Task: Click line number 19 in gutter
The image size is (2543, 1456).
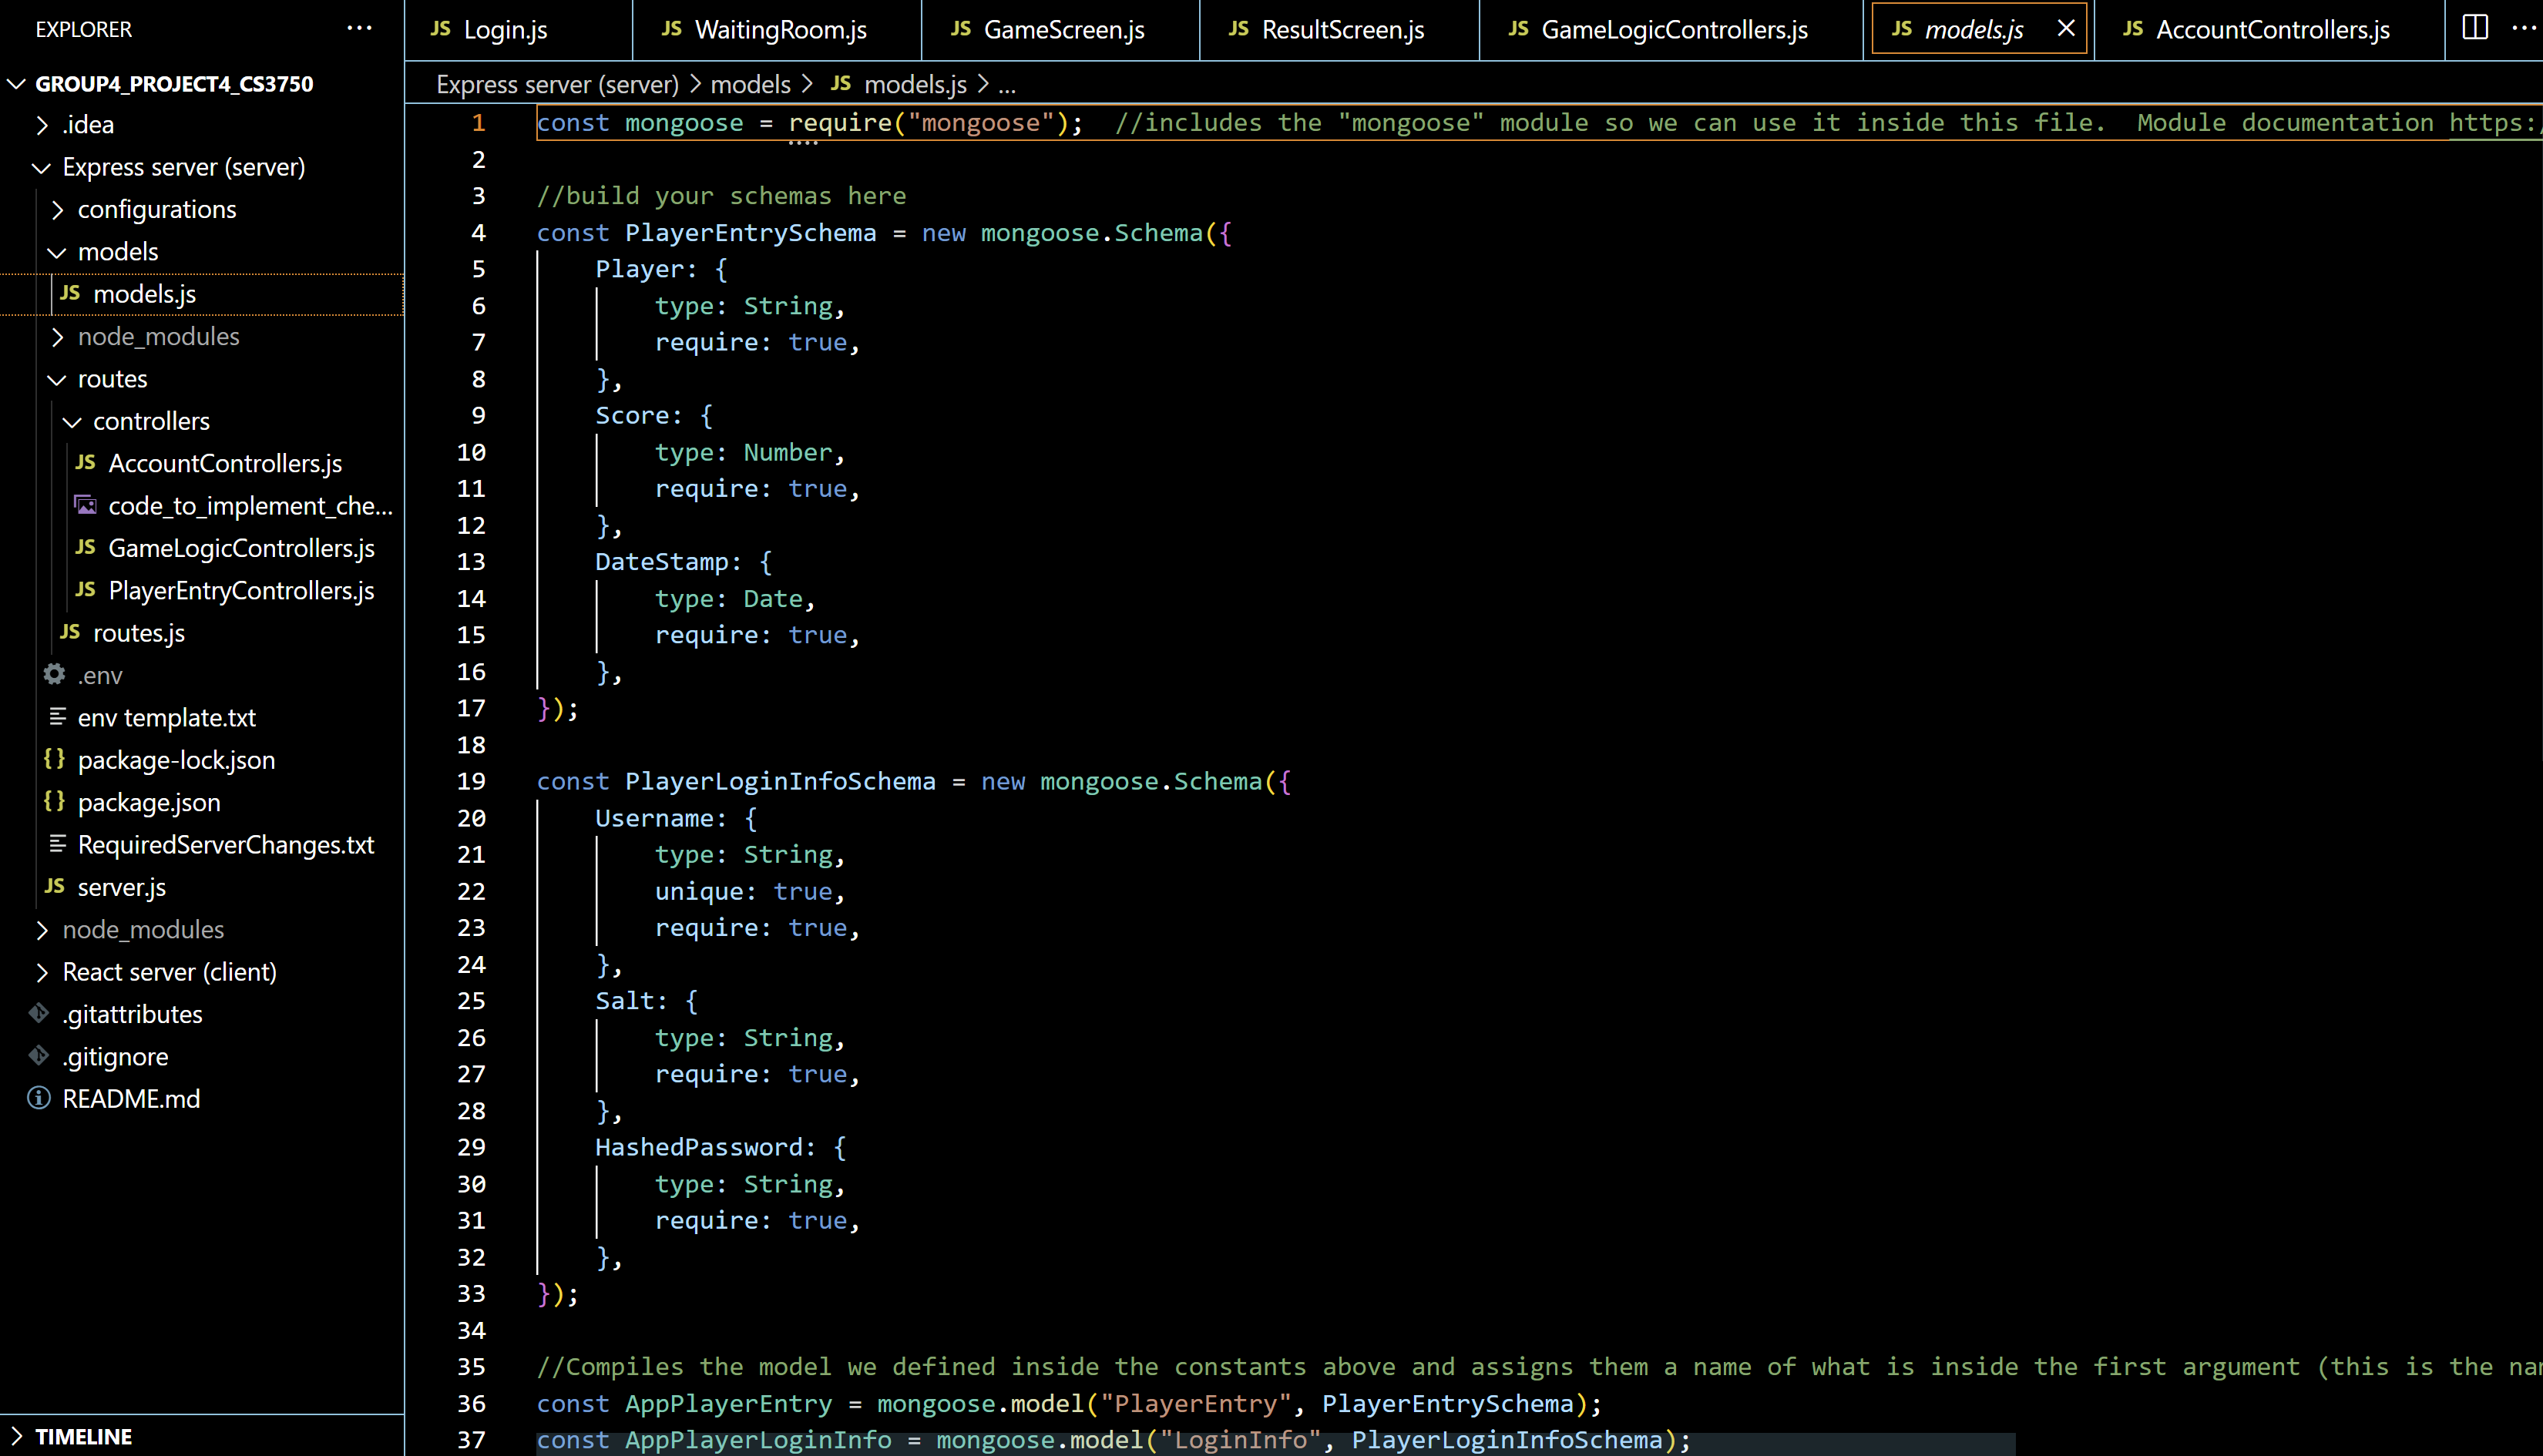Action: click(x=471, y=781)
